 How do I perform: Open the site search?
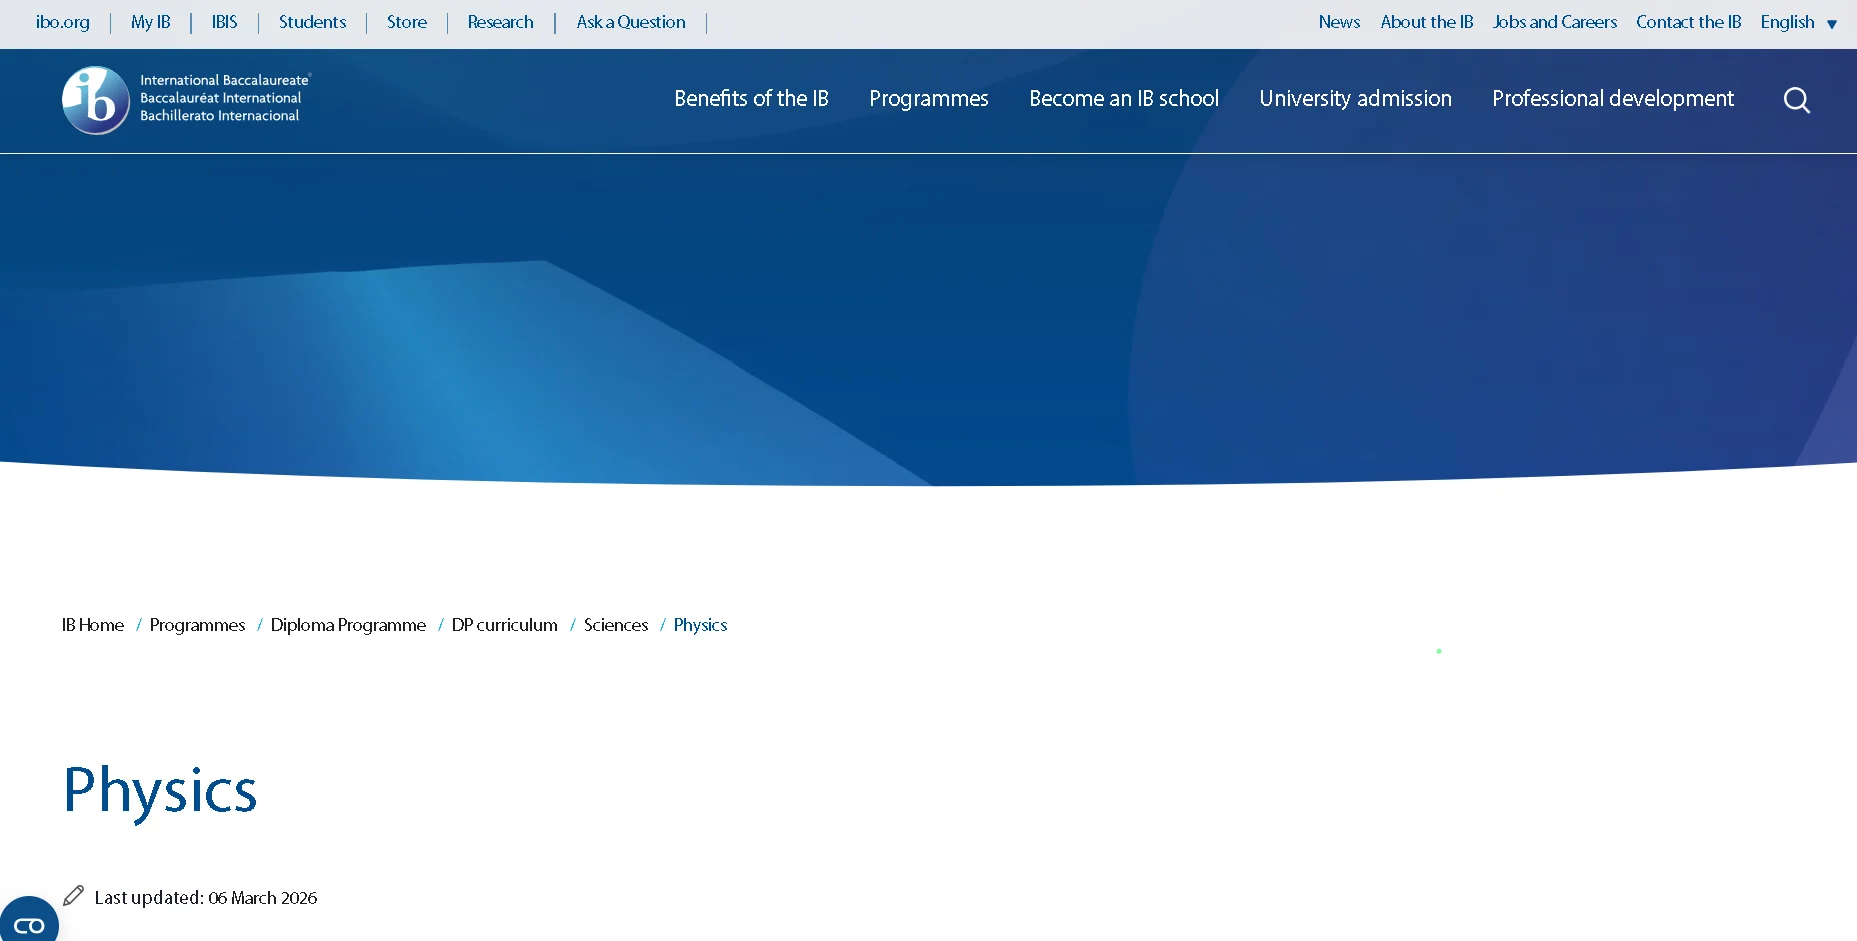click(1797, 100)
